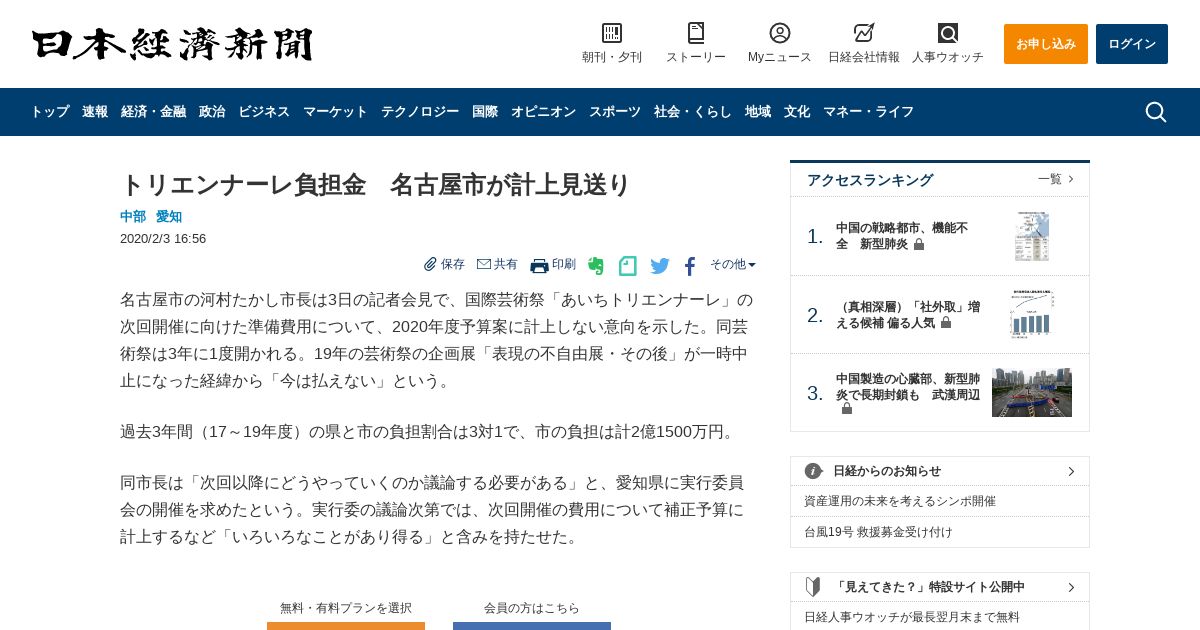Viewport: 1200px width, 630px height.
Task: Open the 速報 menu item
Action: click(95, 112)
